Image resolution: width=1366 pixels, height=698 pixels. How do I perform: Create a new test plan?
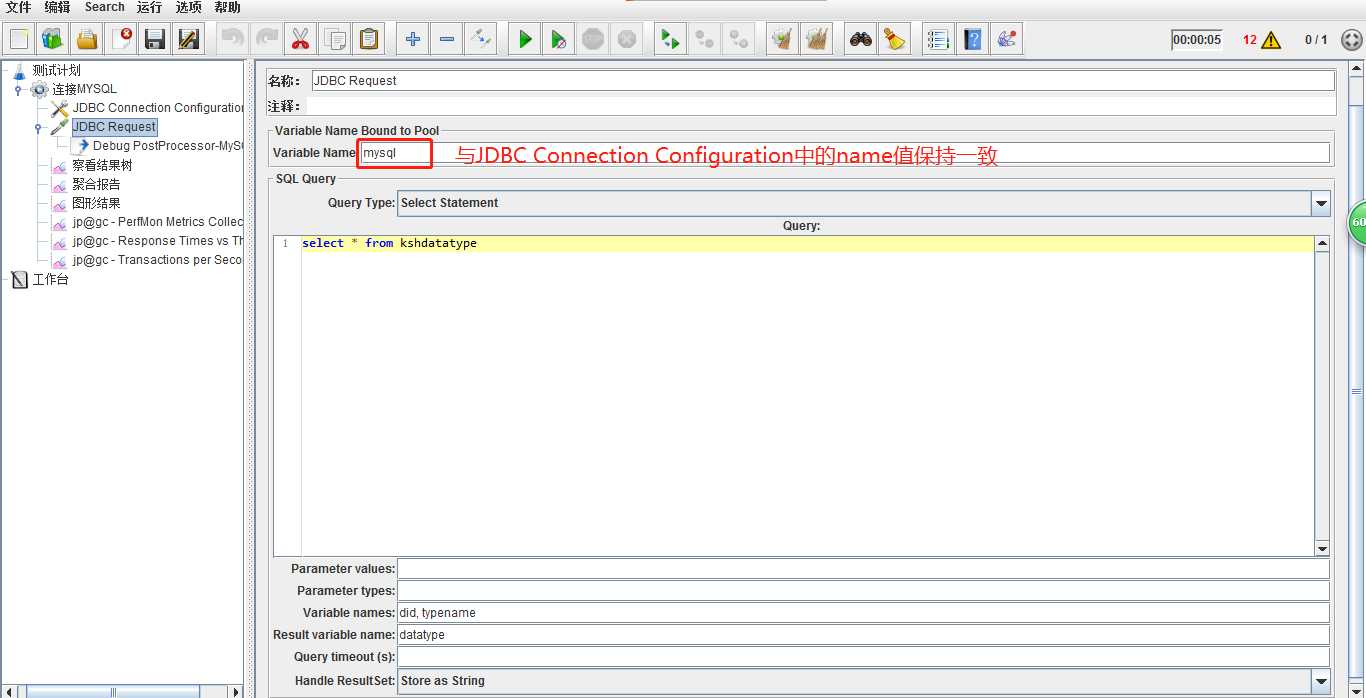pos(19,39)
